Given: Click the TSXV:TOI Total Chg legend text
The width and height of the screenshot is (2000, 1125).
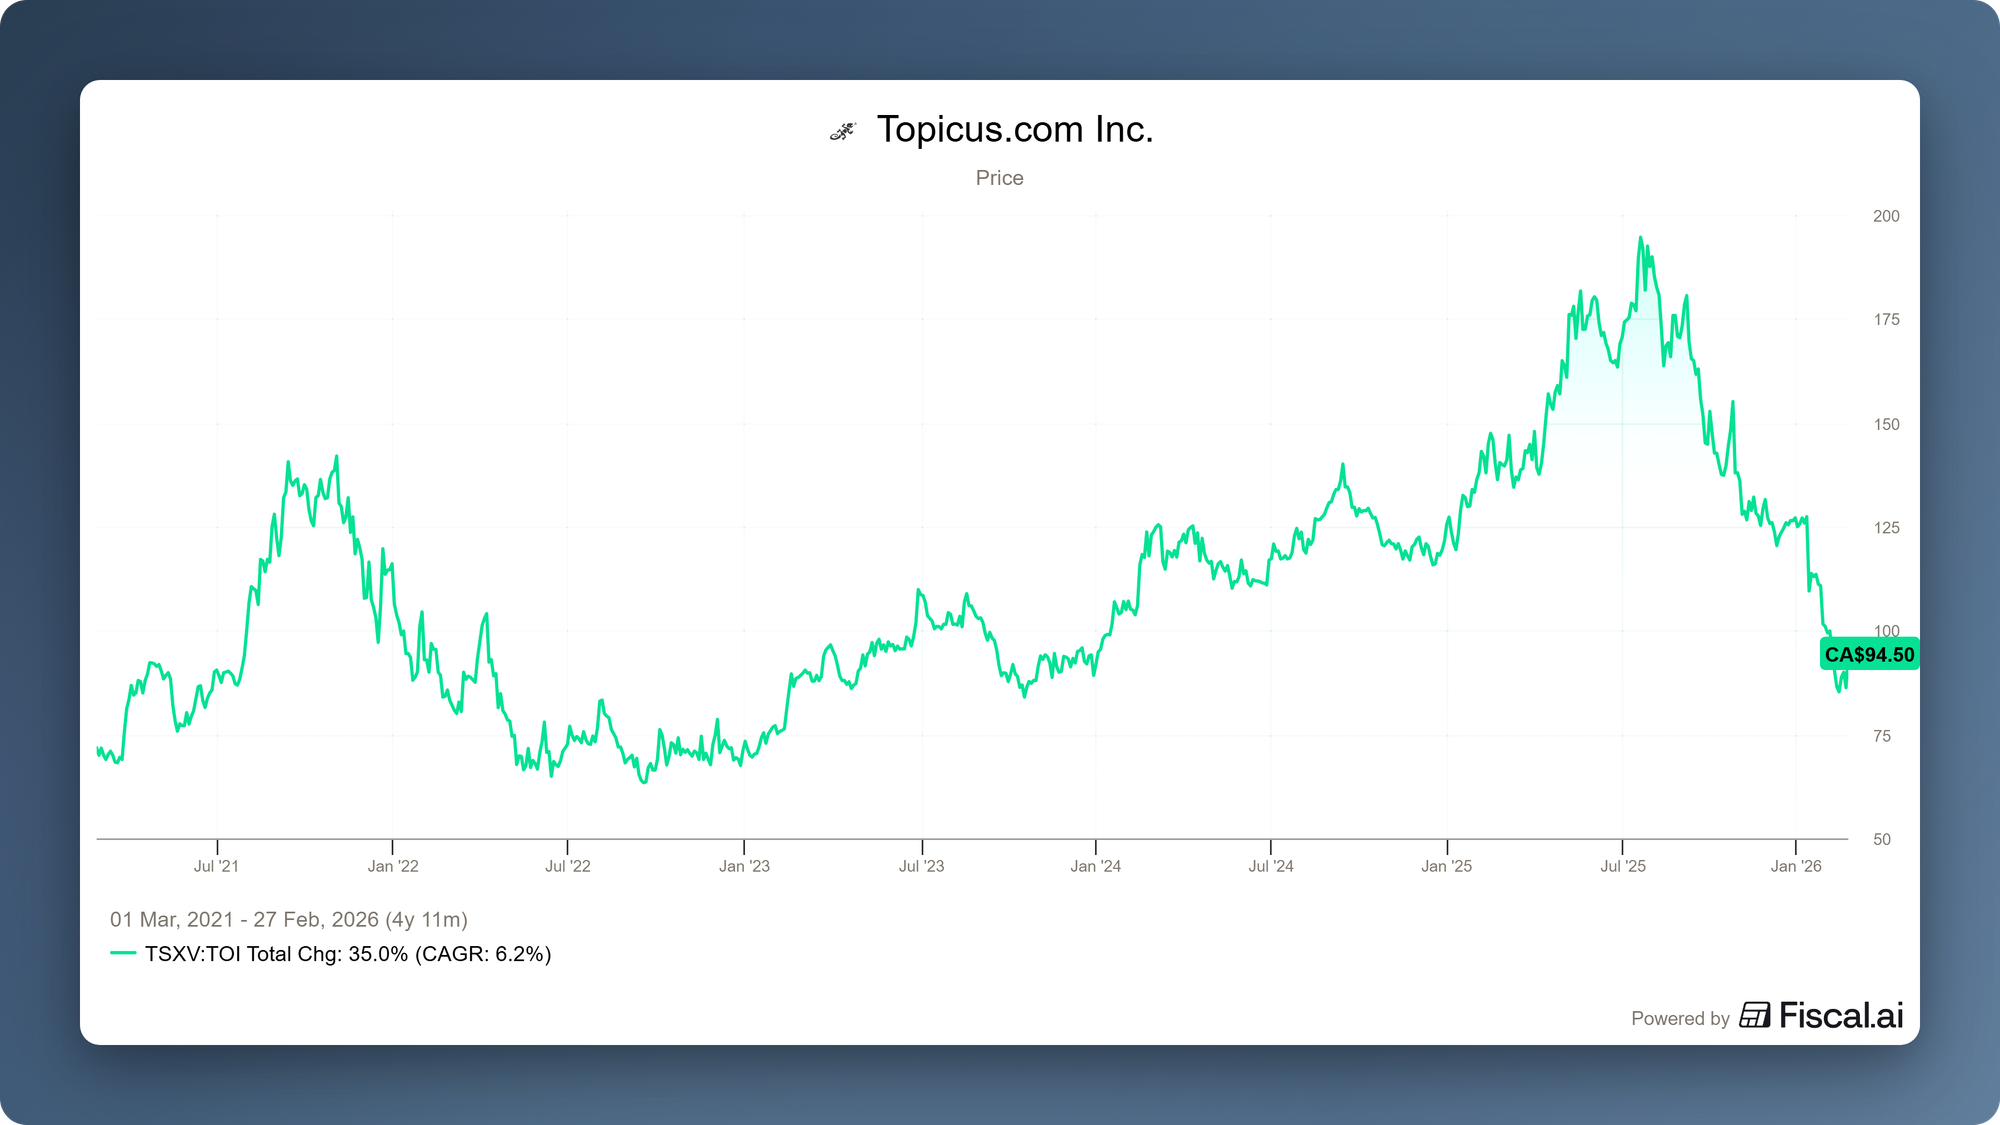Looking at the screenshot, I should tap(348, 954).
